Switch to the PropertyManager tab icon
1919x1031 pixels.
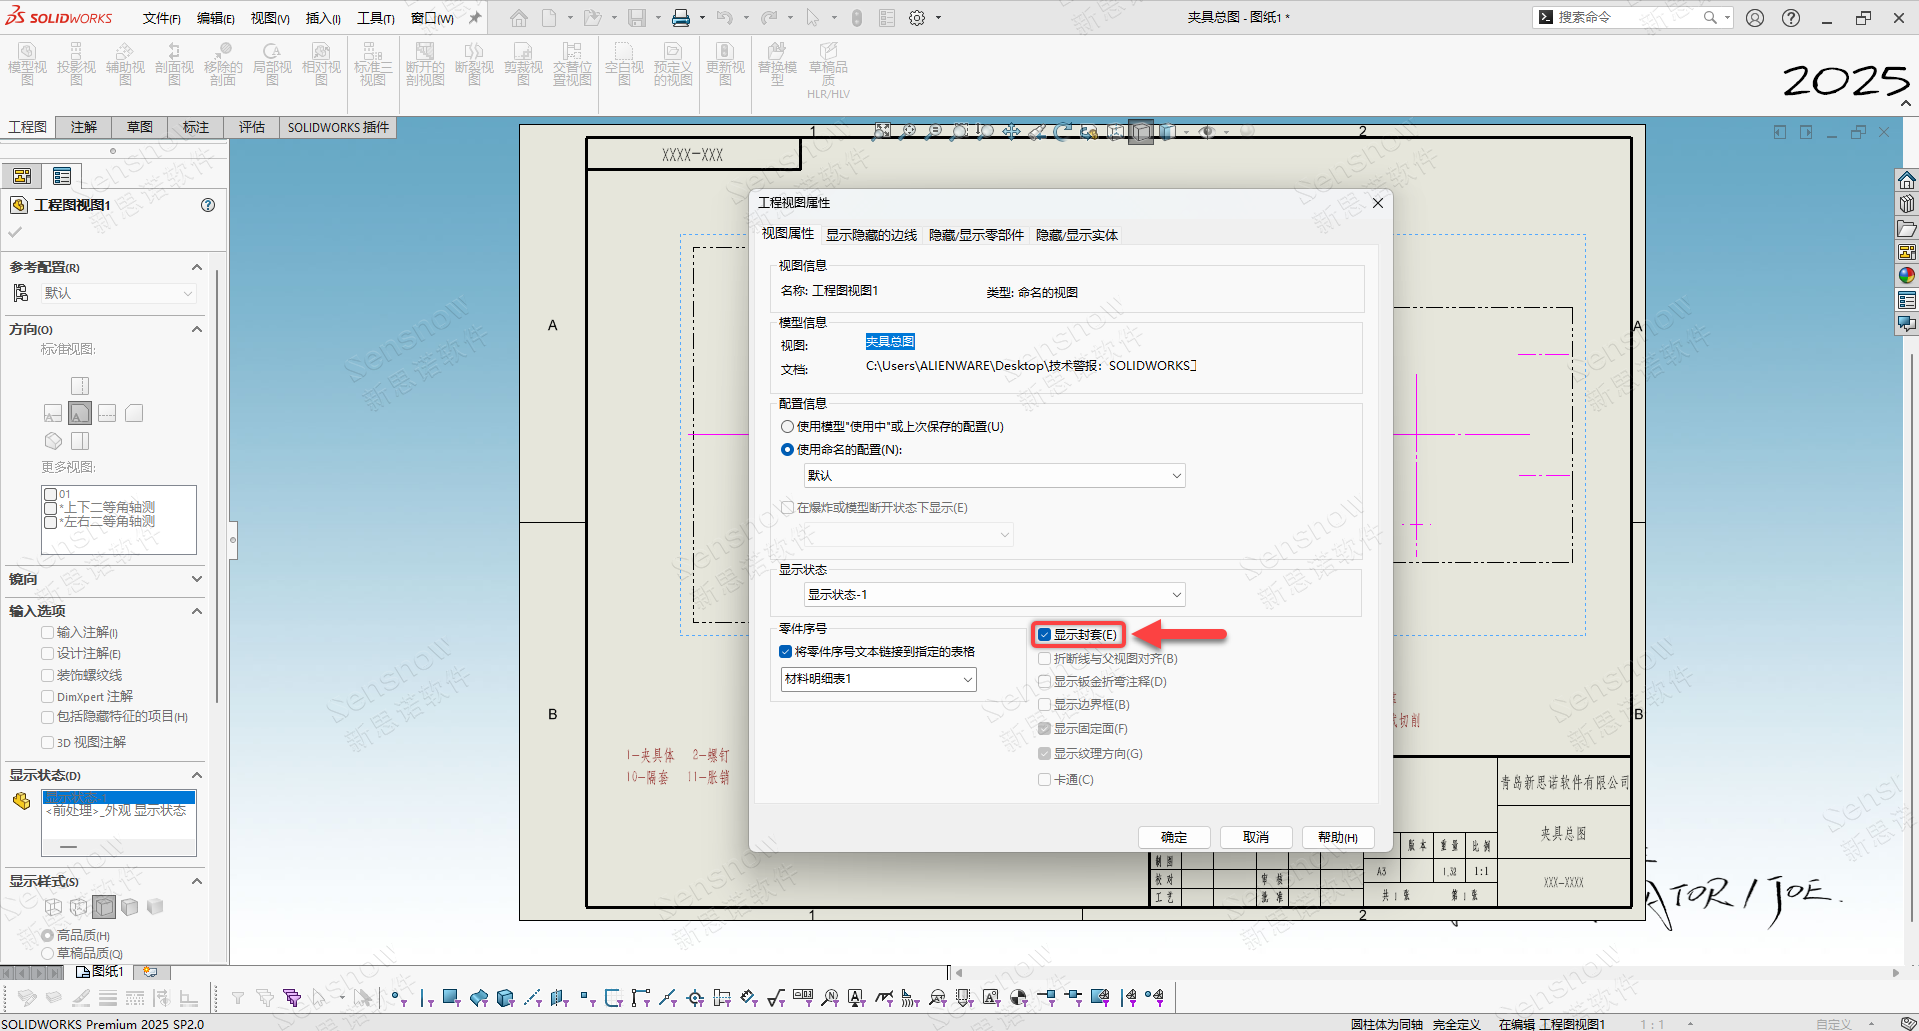(x=62, y=177)
